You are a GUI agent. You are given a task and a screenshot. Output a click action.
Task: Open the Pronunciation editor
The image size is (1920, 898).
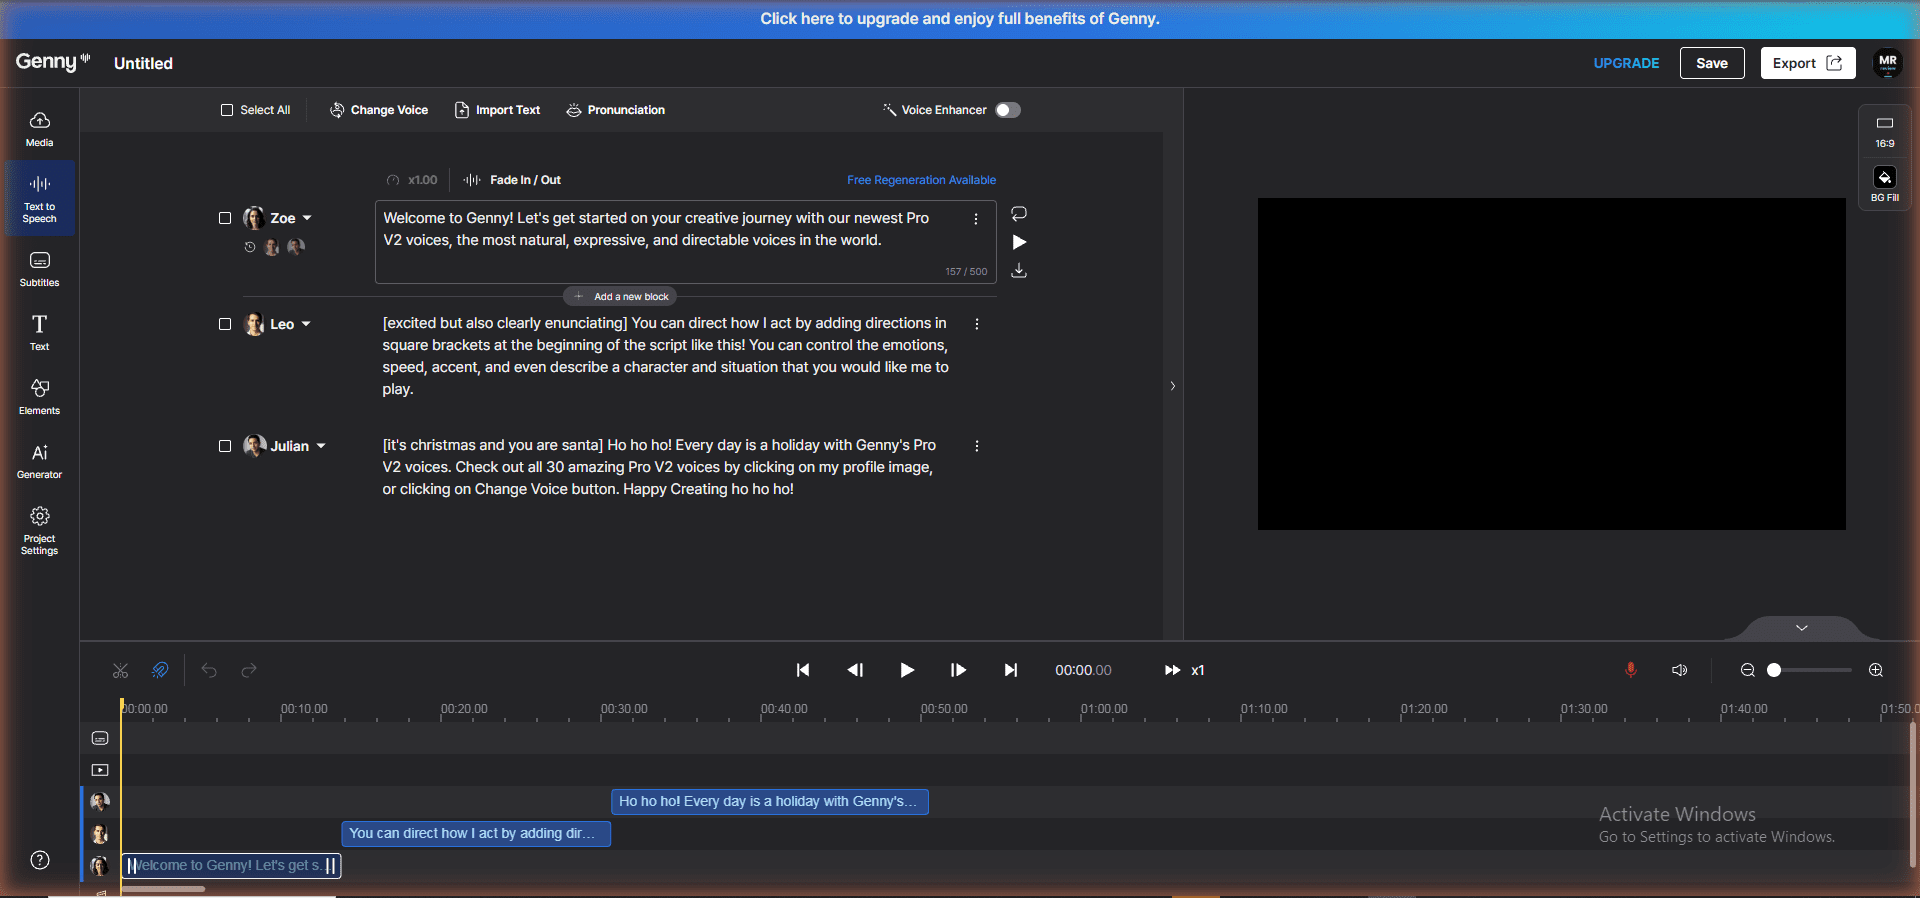[x=615, y=110]
